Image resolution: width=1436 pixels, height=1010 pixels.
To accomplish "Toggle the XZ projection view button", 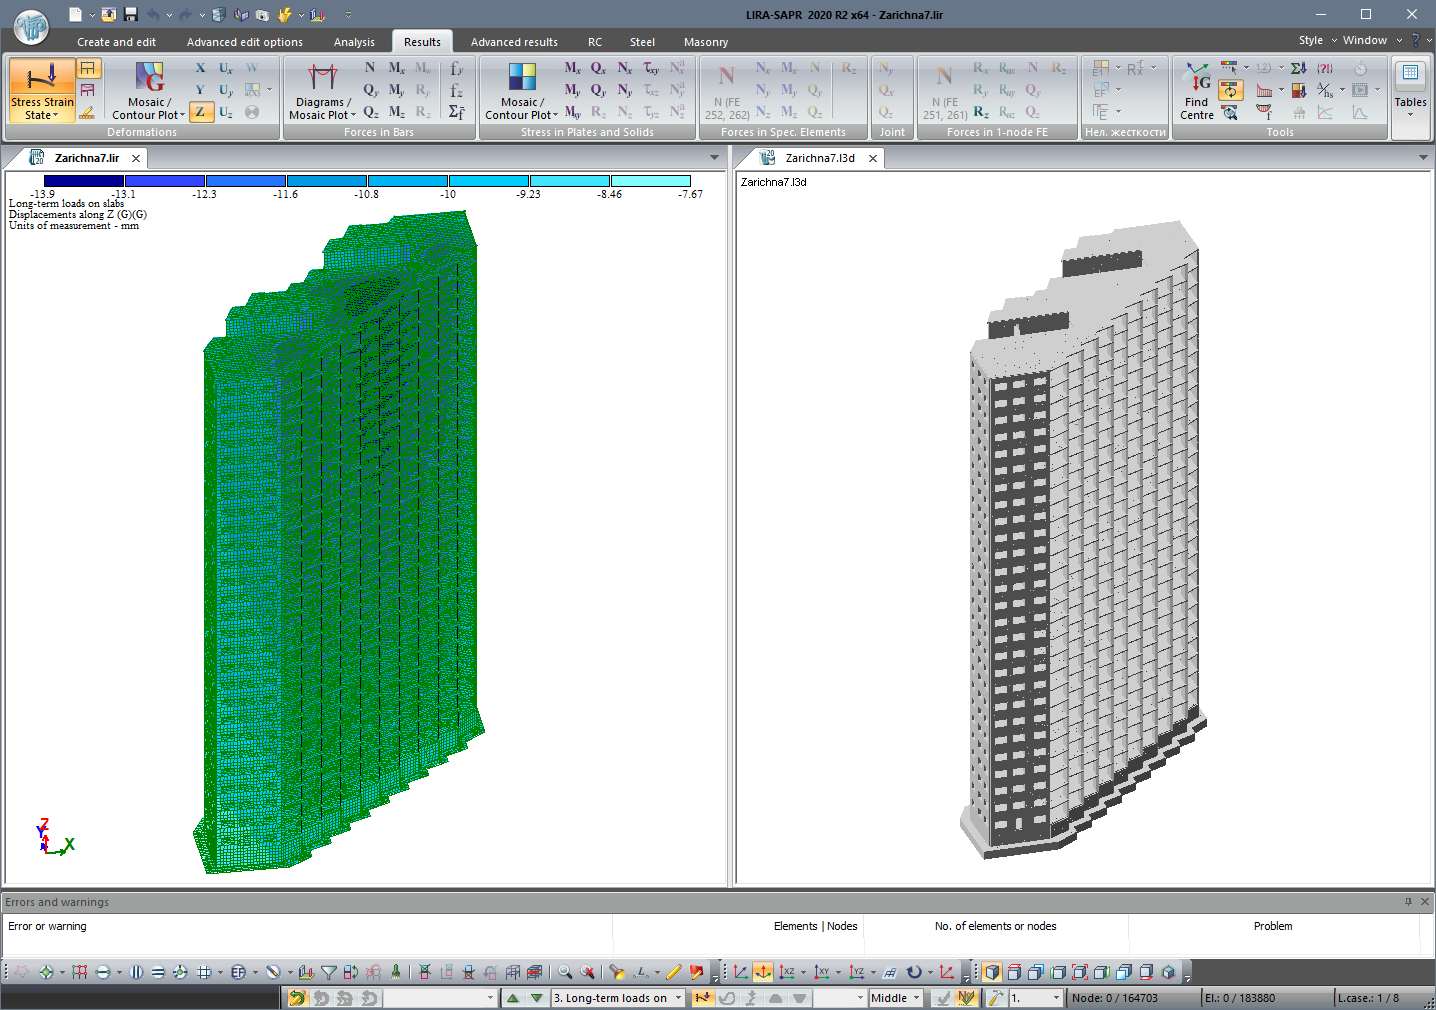I will click(x=788, y=971).
